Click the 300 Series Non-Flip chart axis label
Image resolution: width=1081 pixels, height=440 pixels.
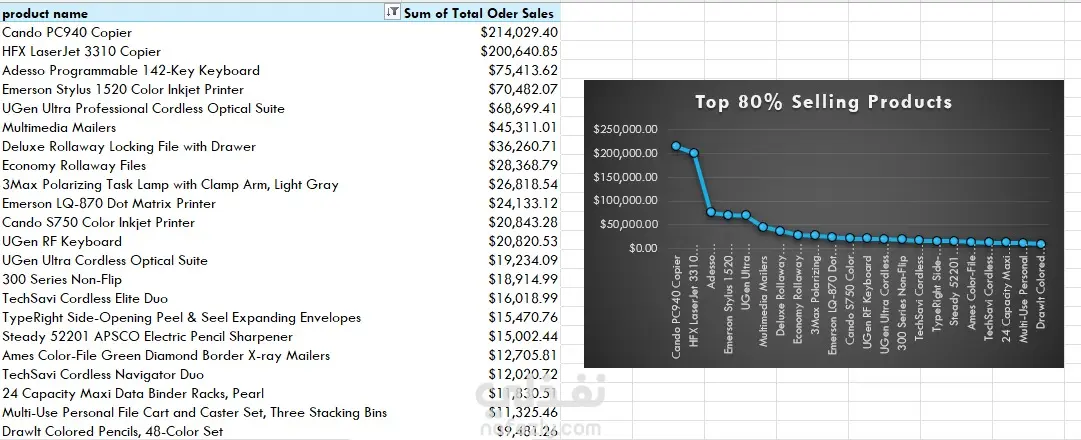[902, 303]
